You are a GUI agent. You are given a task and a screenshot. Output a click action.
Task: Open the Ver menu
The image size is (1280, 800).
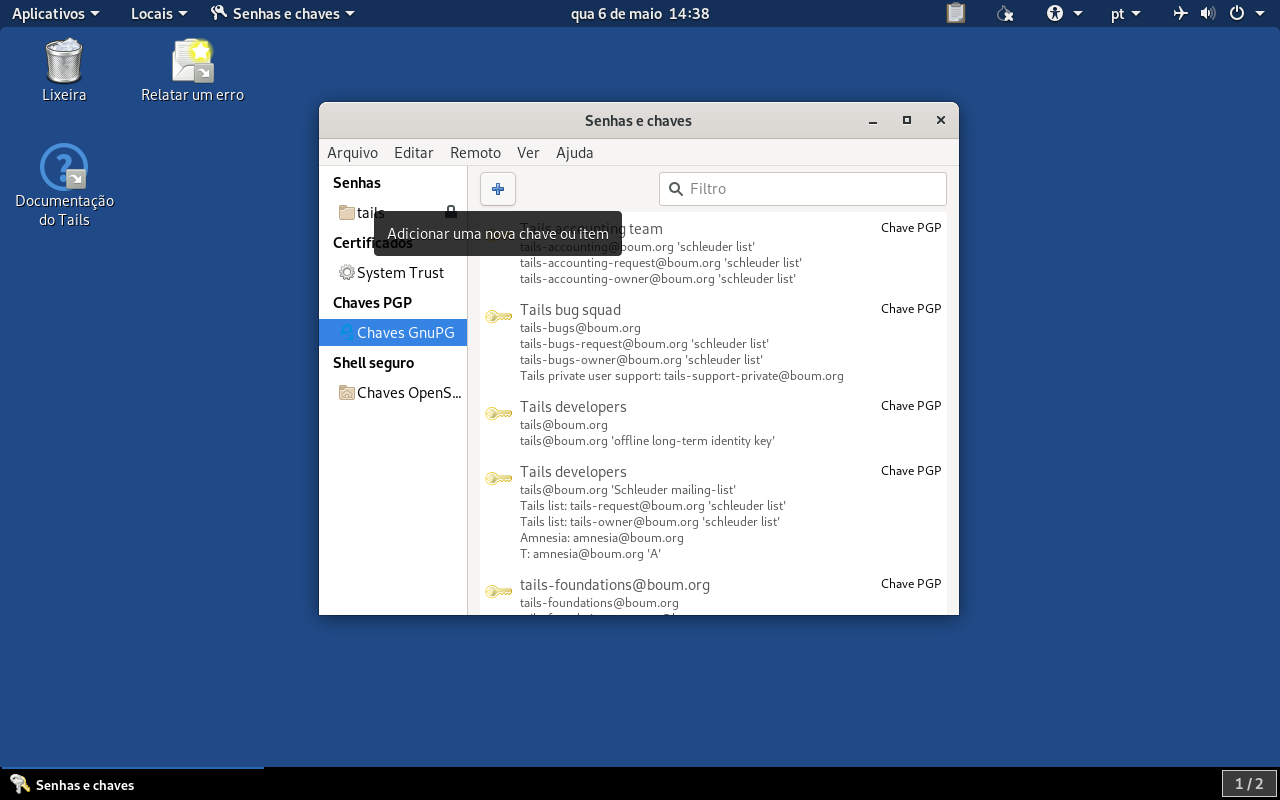coord(528,153)
